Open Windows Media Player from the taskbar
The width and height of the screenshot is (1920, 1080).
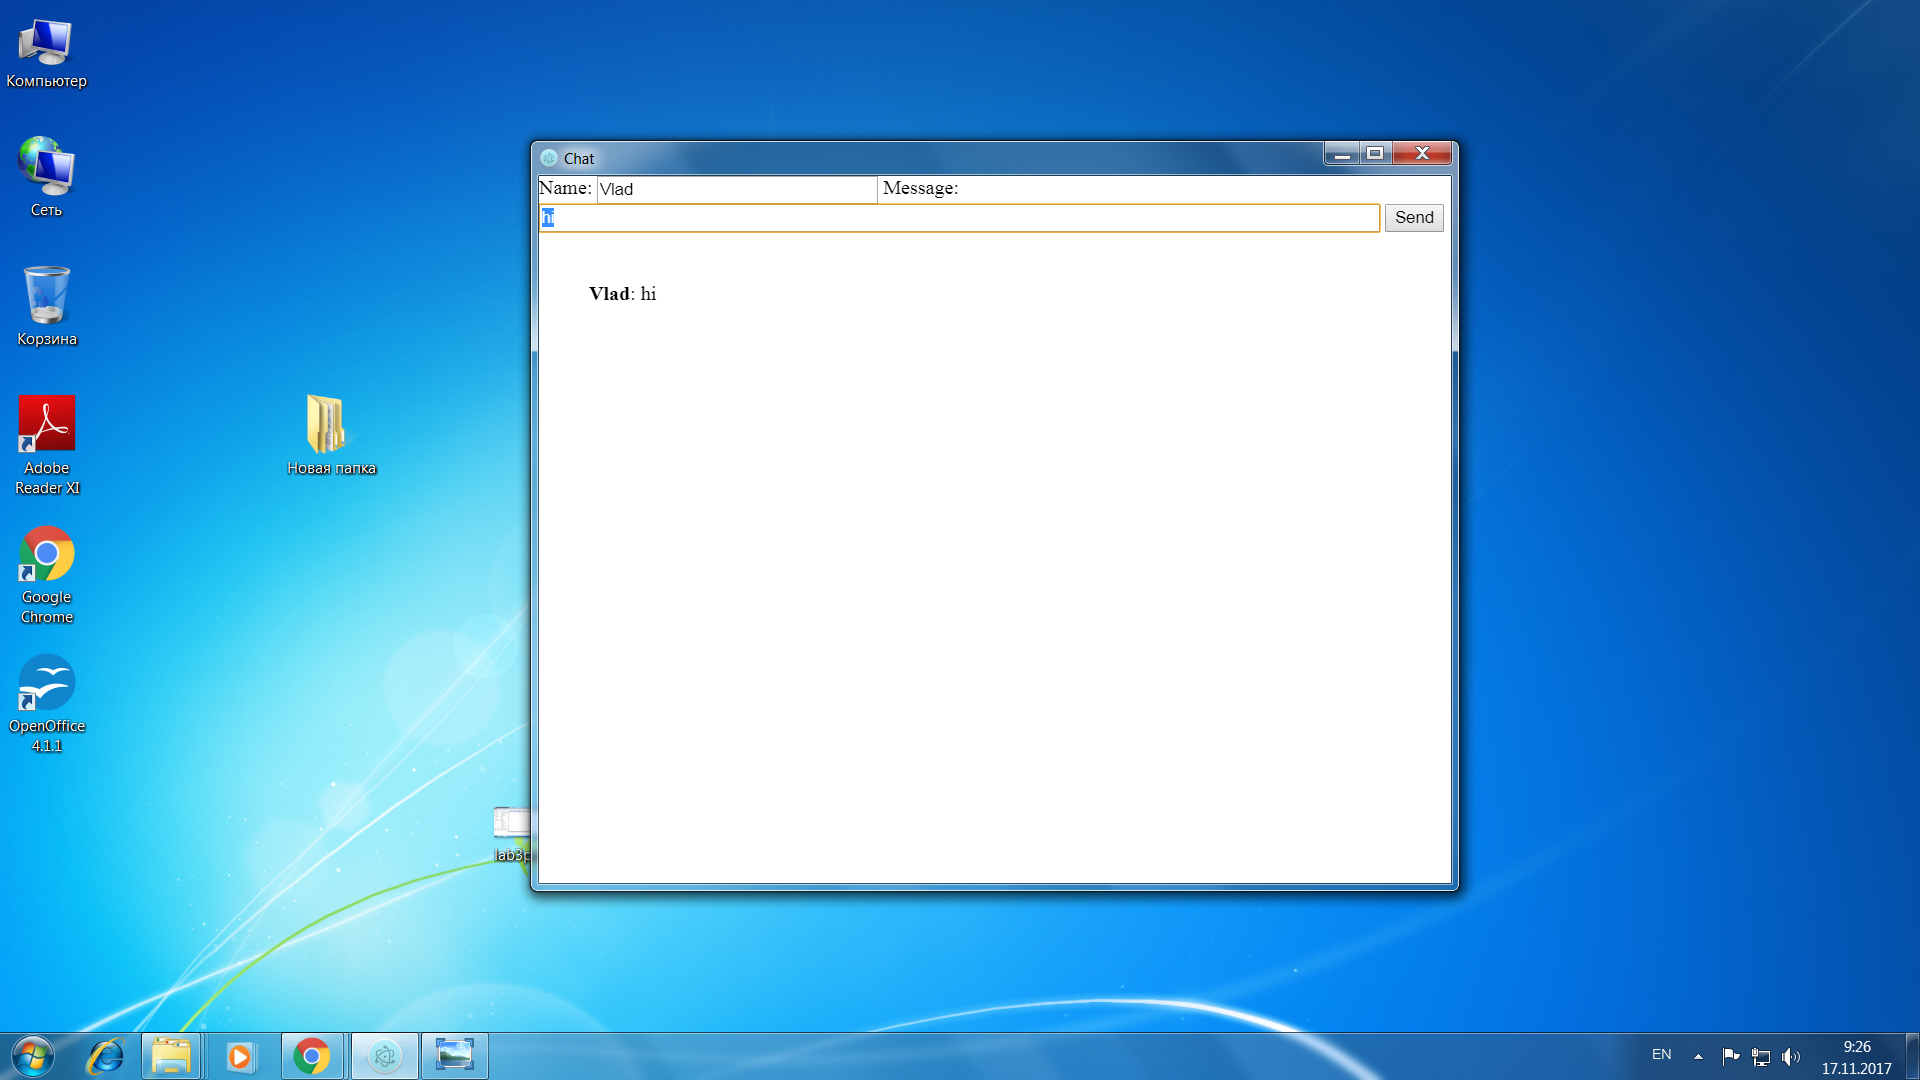click(x=240, y=1056)
